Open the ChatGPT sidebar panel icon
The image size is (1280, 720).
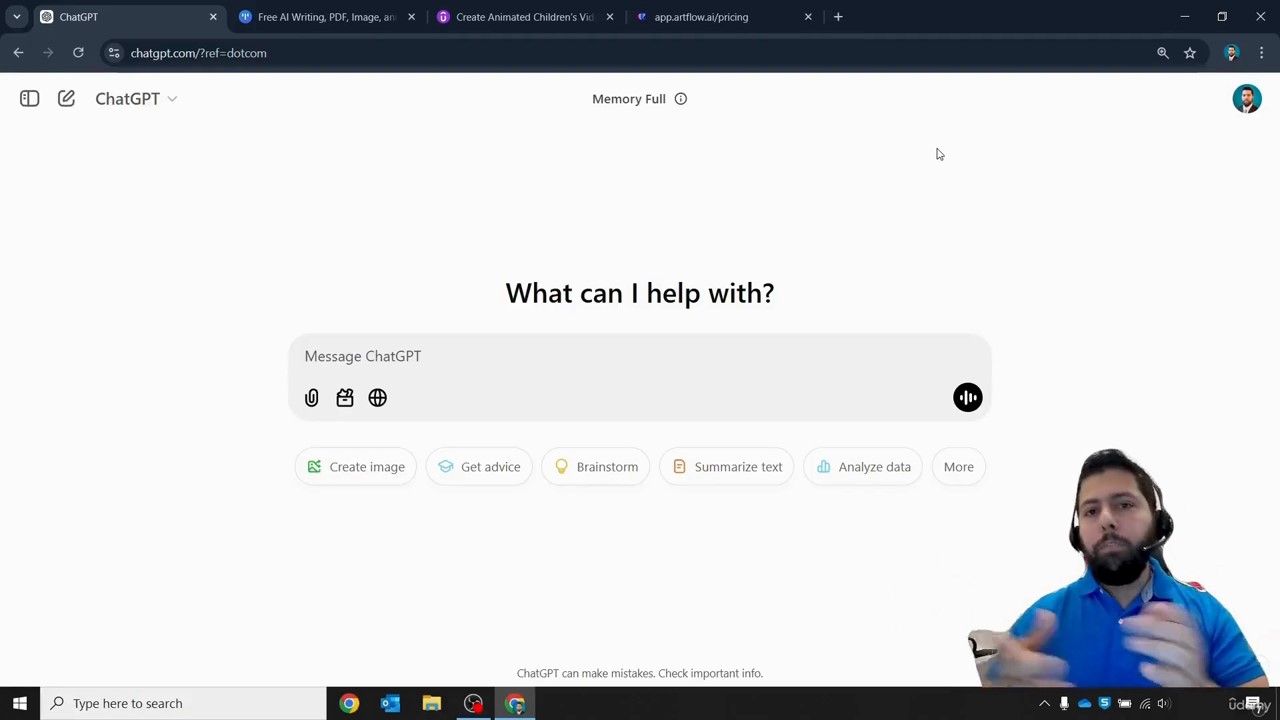pos(29,98)
